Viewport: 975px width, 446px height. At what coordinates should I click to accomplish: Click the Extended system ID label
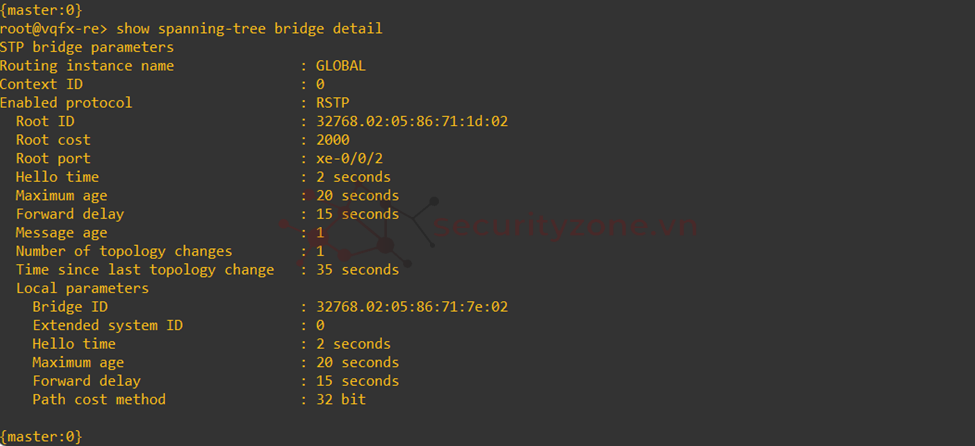pos(108,325)
